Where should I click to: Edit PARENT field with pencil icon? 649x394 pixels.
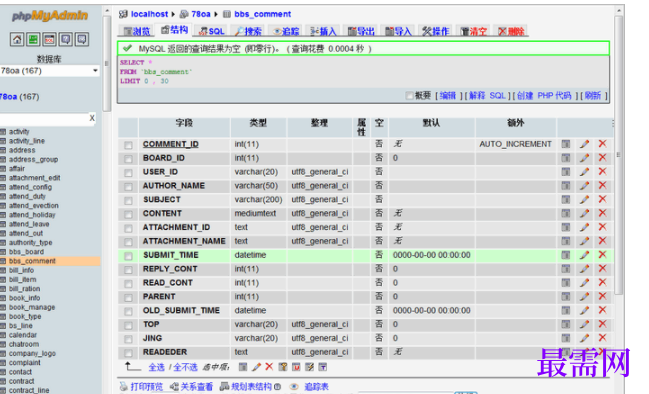click(x=584, y=296)
